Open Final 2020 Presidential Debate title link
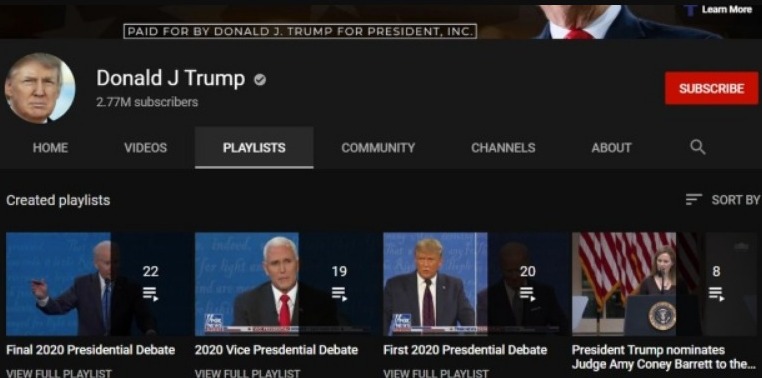This screenshot has height=378, width=762. coord(90,350)
